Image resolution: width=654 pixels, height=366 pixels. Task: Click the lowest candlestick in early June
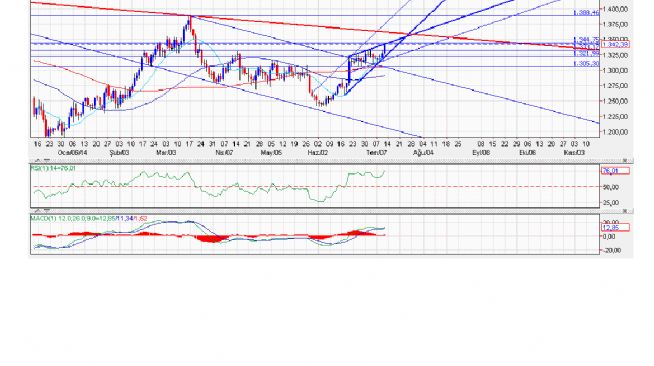322,103
